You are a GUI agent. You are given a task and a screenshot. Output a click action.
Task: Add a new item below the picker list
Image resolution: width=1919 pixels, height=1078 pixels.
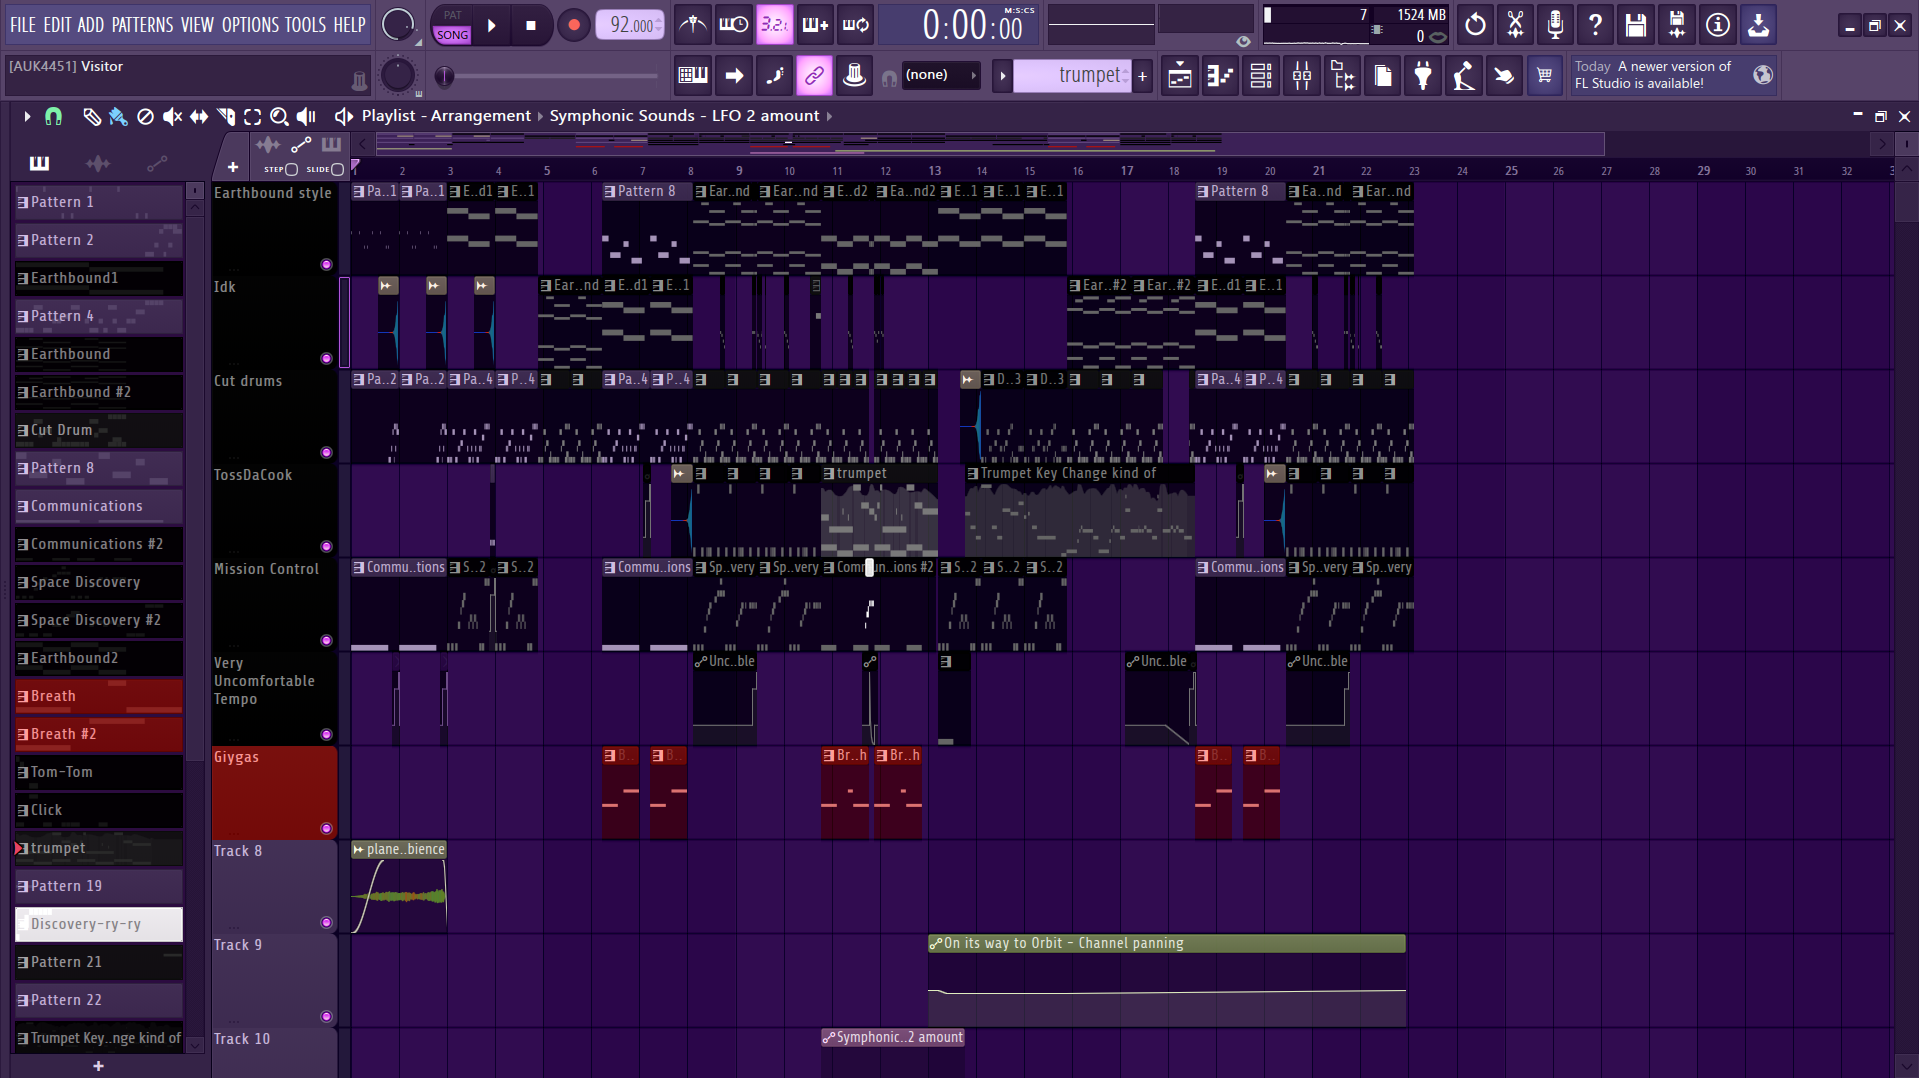(x=98, y=1066)
